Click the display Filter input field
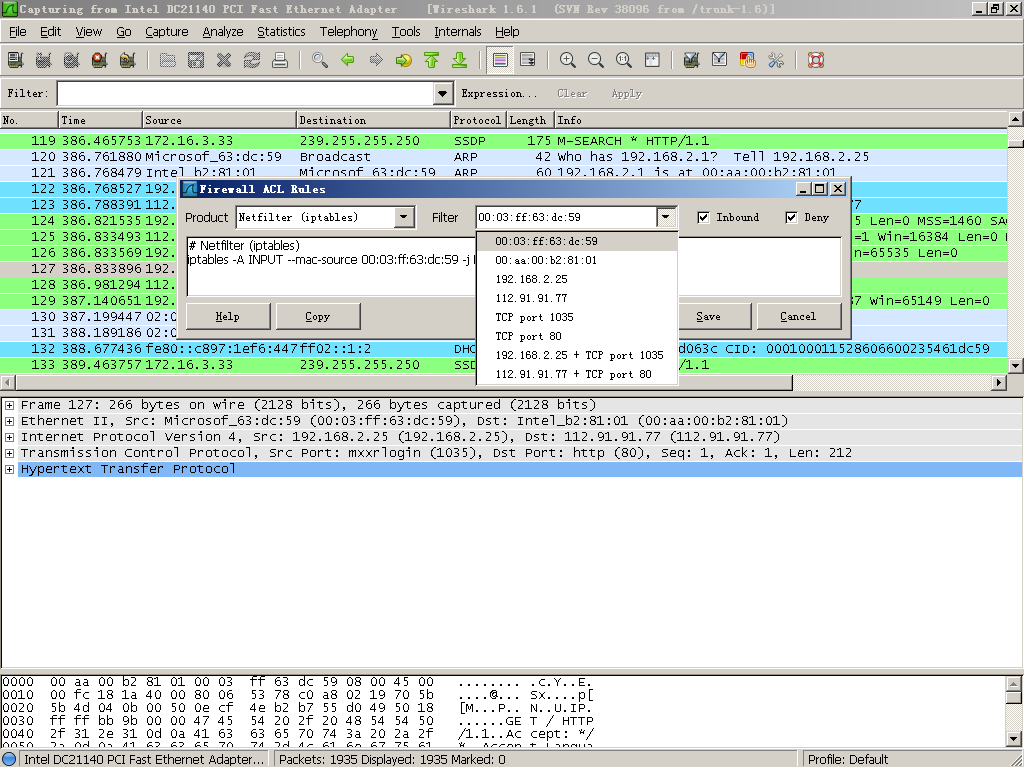The width and height of the screenshot is (1024, 768). click(x=246, y=93)
